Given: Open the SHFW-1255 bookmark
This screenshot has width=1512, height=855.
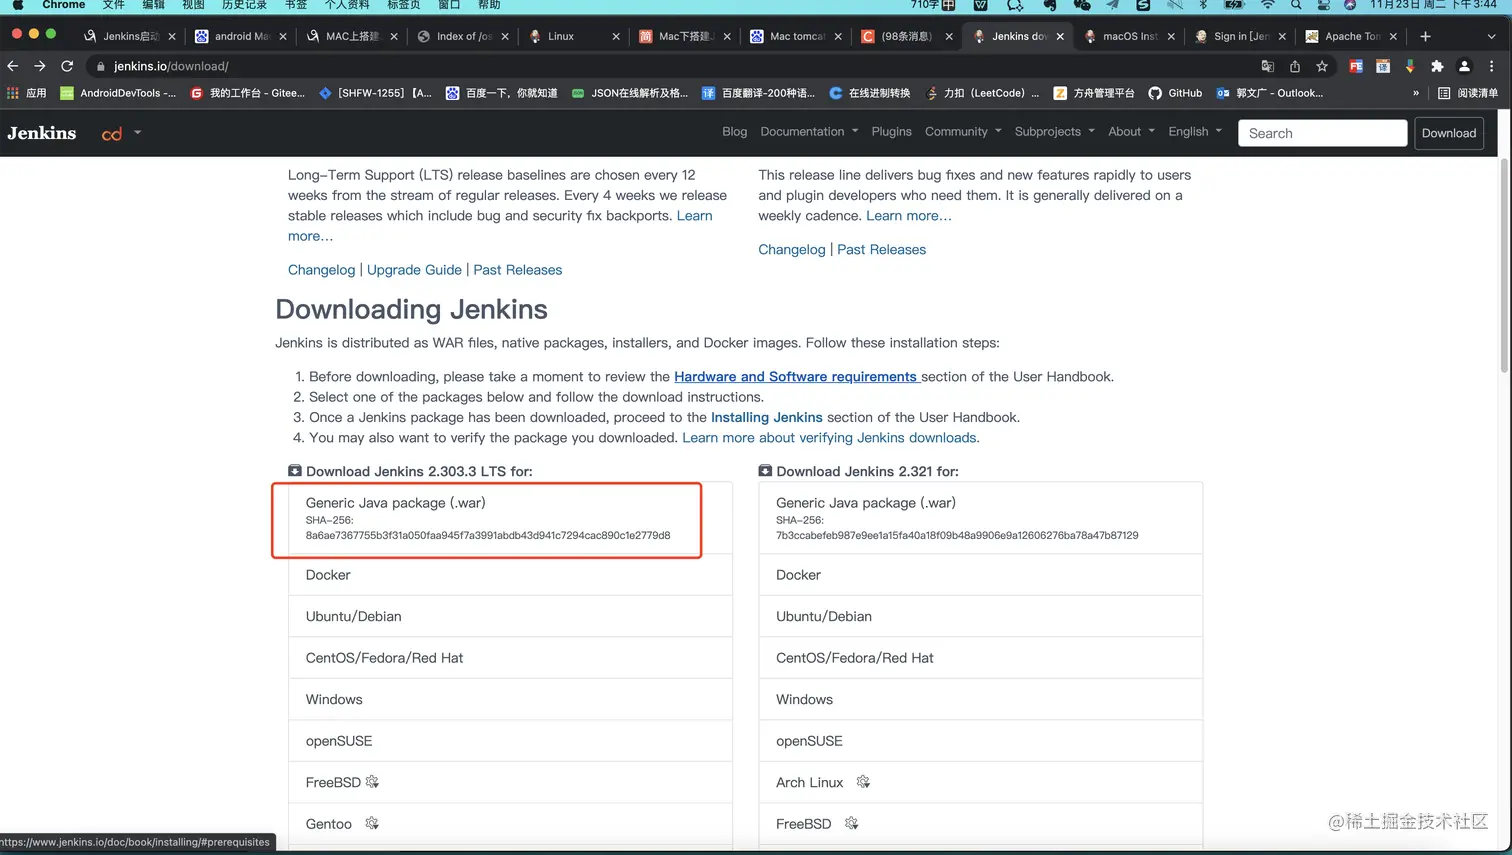Looking at the screenshot, I should coord(375,93).
